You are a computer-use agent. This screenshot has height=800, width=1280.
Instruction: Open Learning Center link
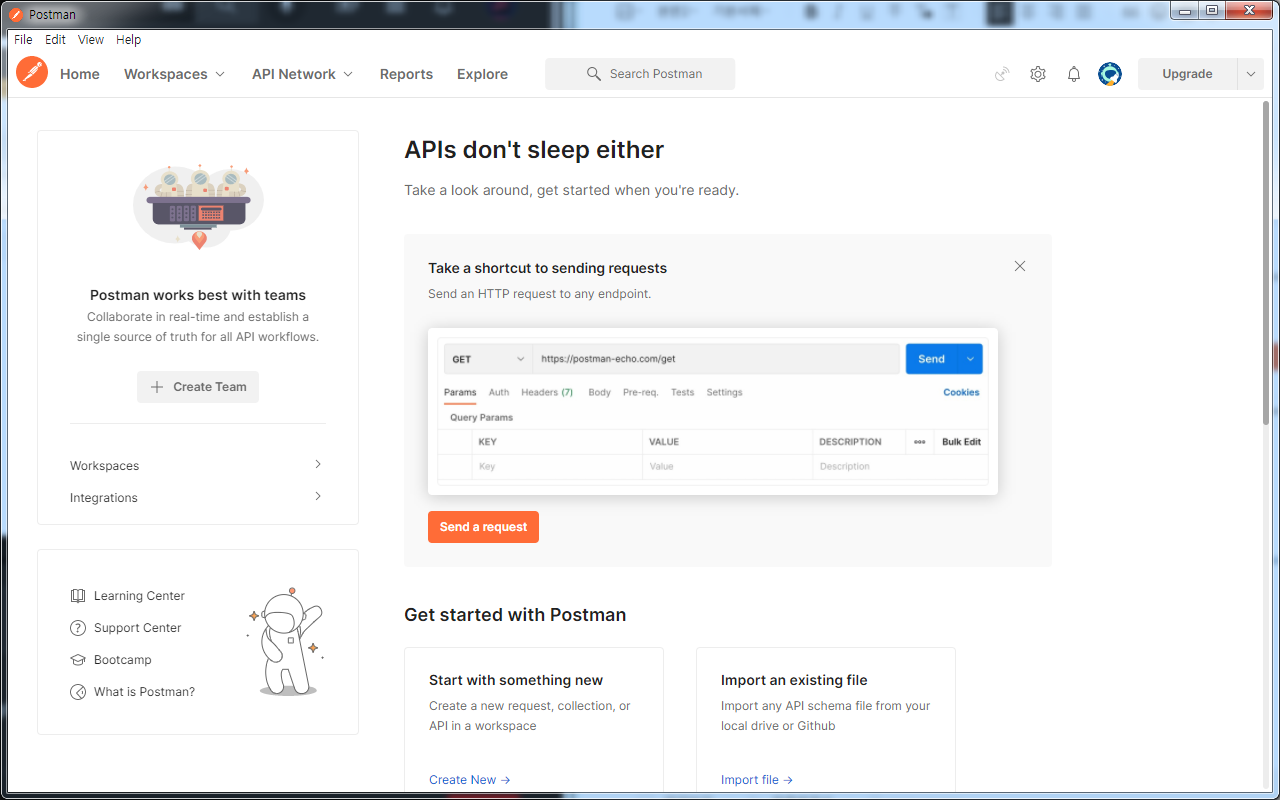point(139,596)
